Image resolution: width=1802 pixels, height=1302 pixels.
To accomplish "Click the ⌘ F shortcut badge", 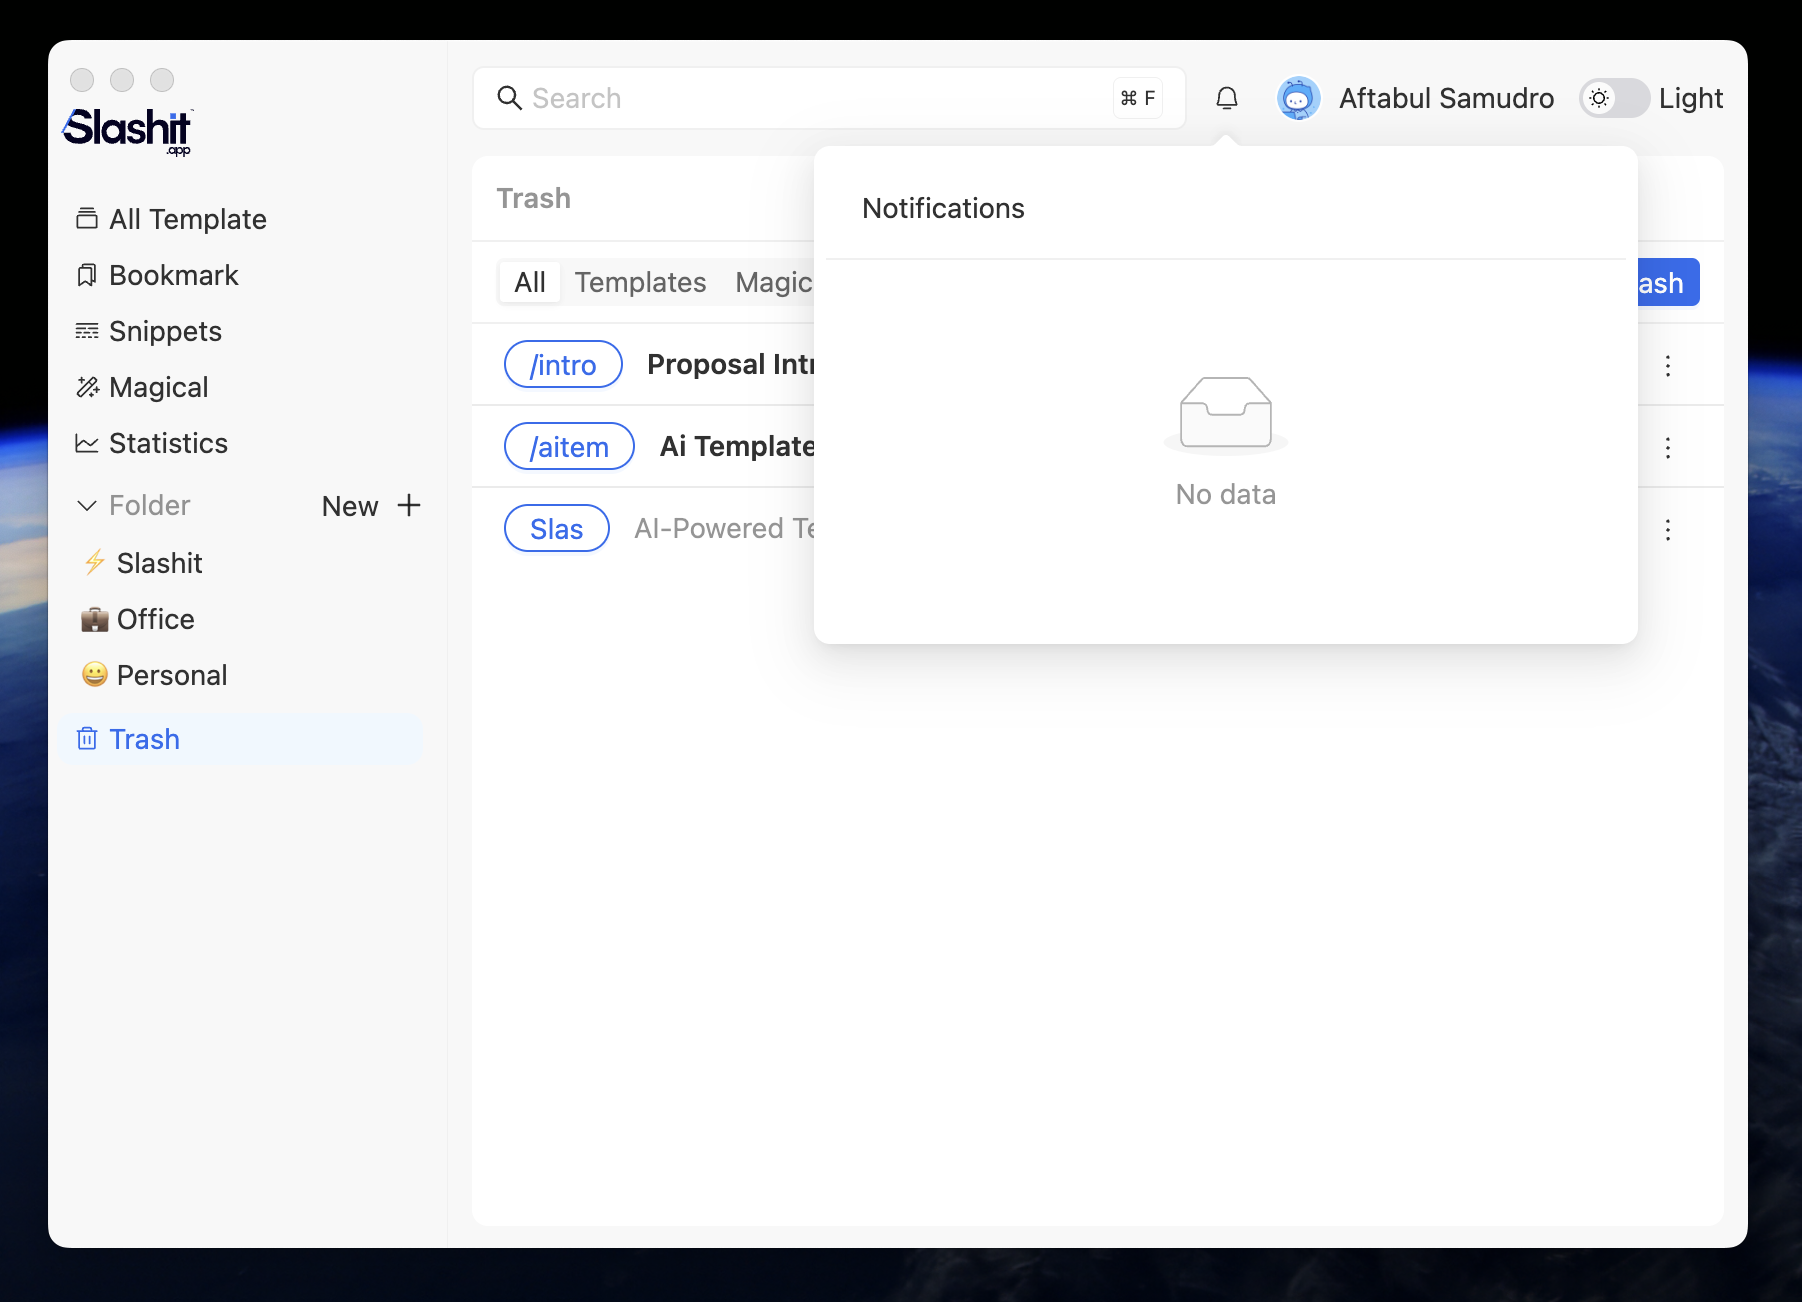I will pyautogui.click(x=1138, y=98).
